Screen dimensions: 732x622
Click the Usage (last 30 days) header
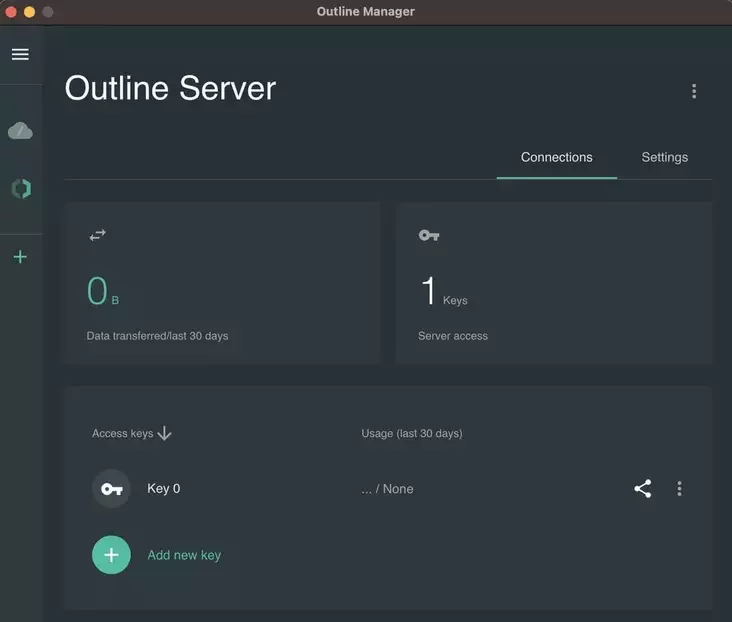point(411,434)
